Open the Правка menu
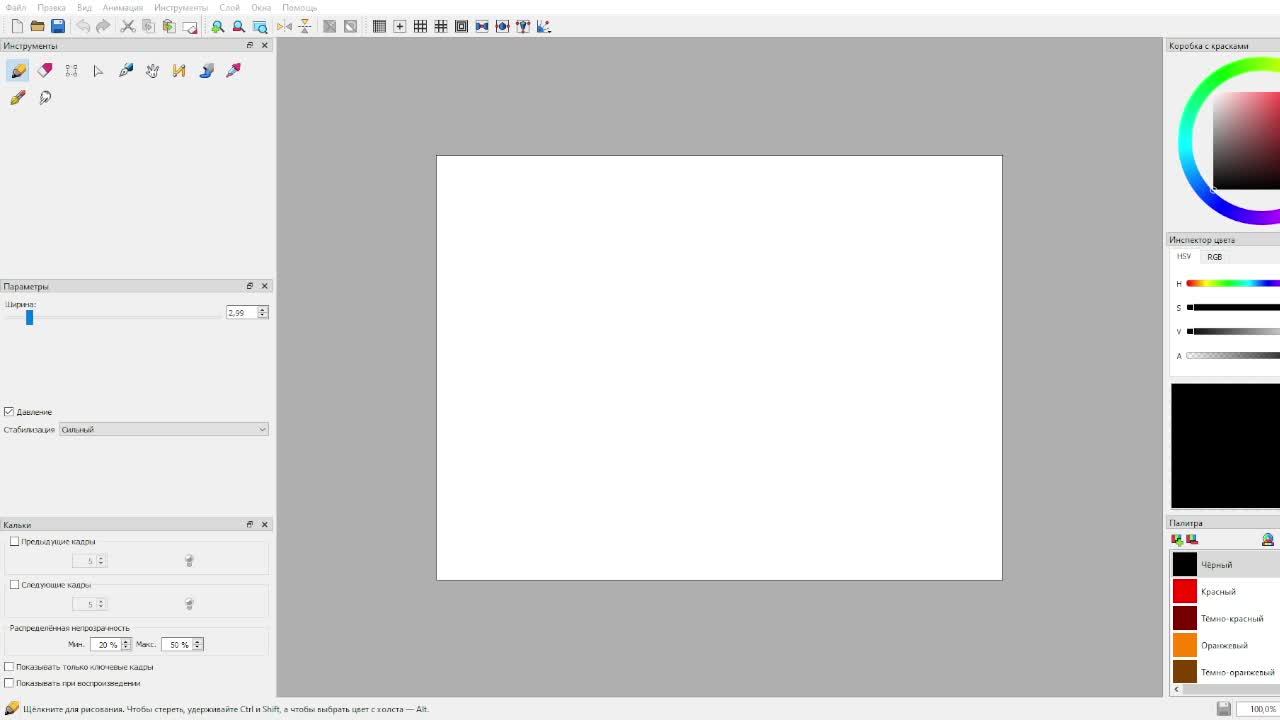Screen dimensions: 1280x720 click(51, 7)
